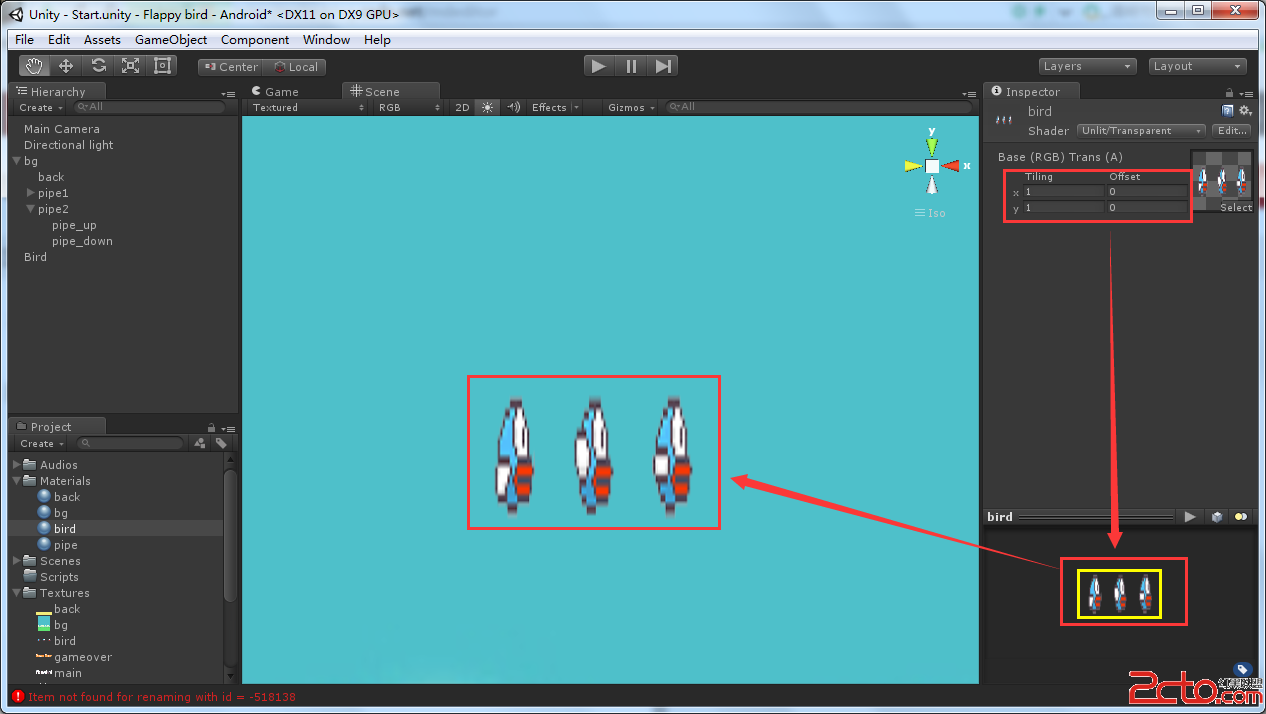Select the Rotate tool
This screenshot has width=1266, height=714.
point(98,66)
